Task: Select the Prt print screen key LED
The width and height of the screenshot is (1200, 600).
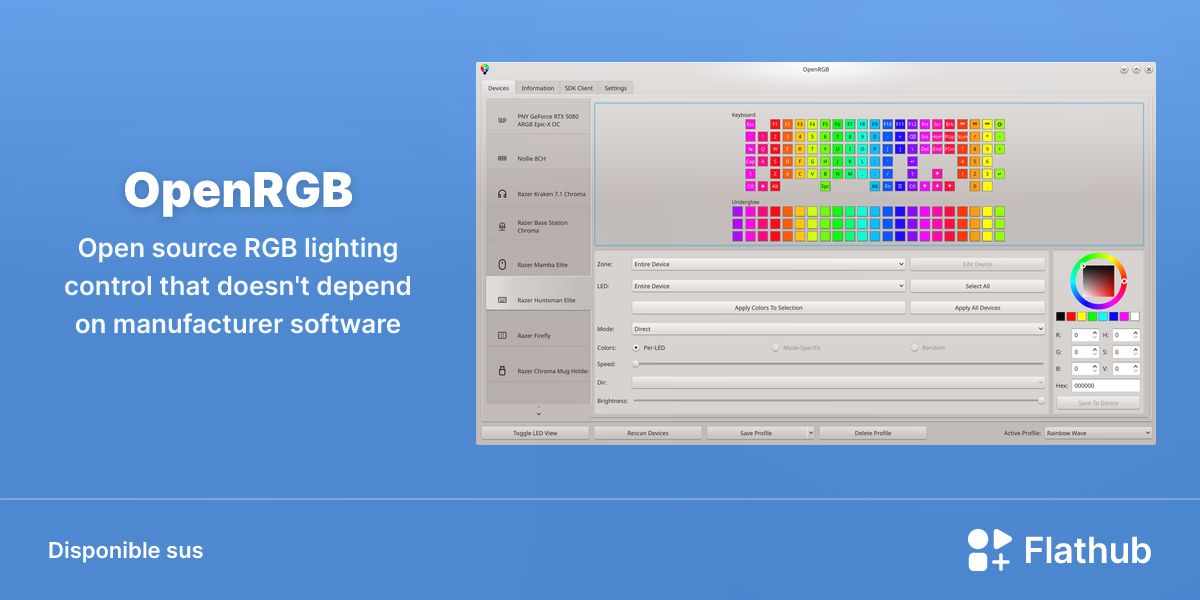Action: (x=924, y=124)
